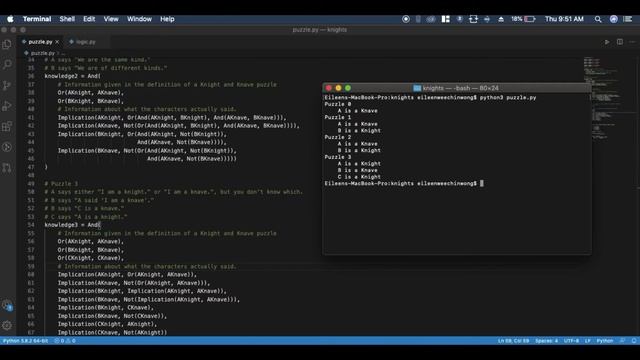
Task: Open the Terminal application menu
Action: [37, 19]
